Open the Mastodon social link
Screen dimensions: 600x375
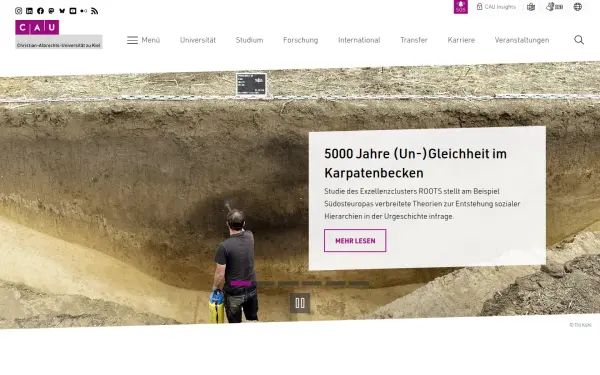click(x=51, y=11)
